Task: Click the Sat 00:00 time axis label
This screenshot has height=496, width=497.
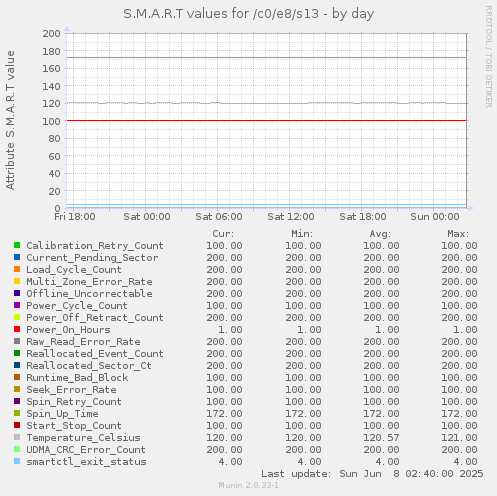Action: click(x=147, y=217)
